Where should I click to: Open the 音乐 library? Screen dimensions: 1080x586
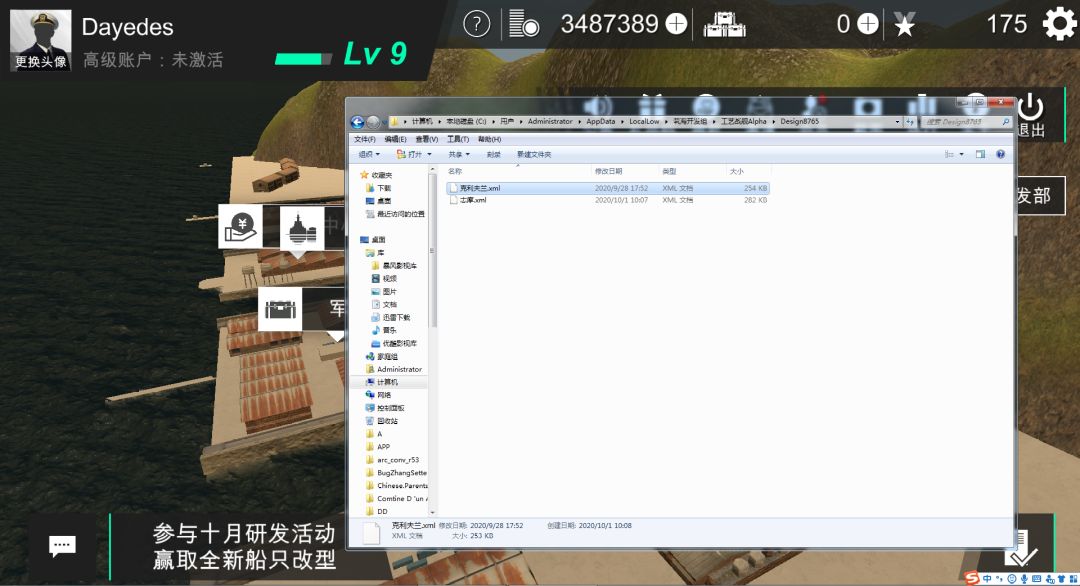point(384,331)
